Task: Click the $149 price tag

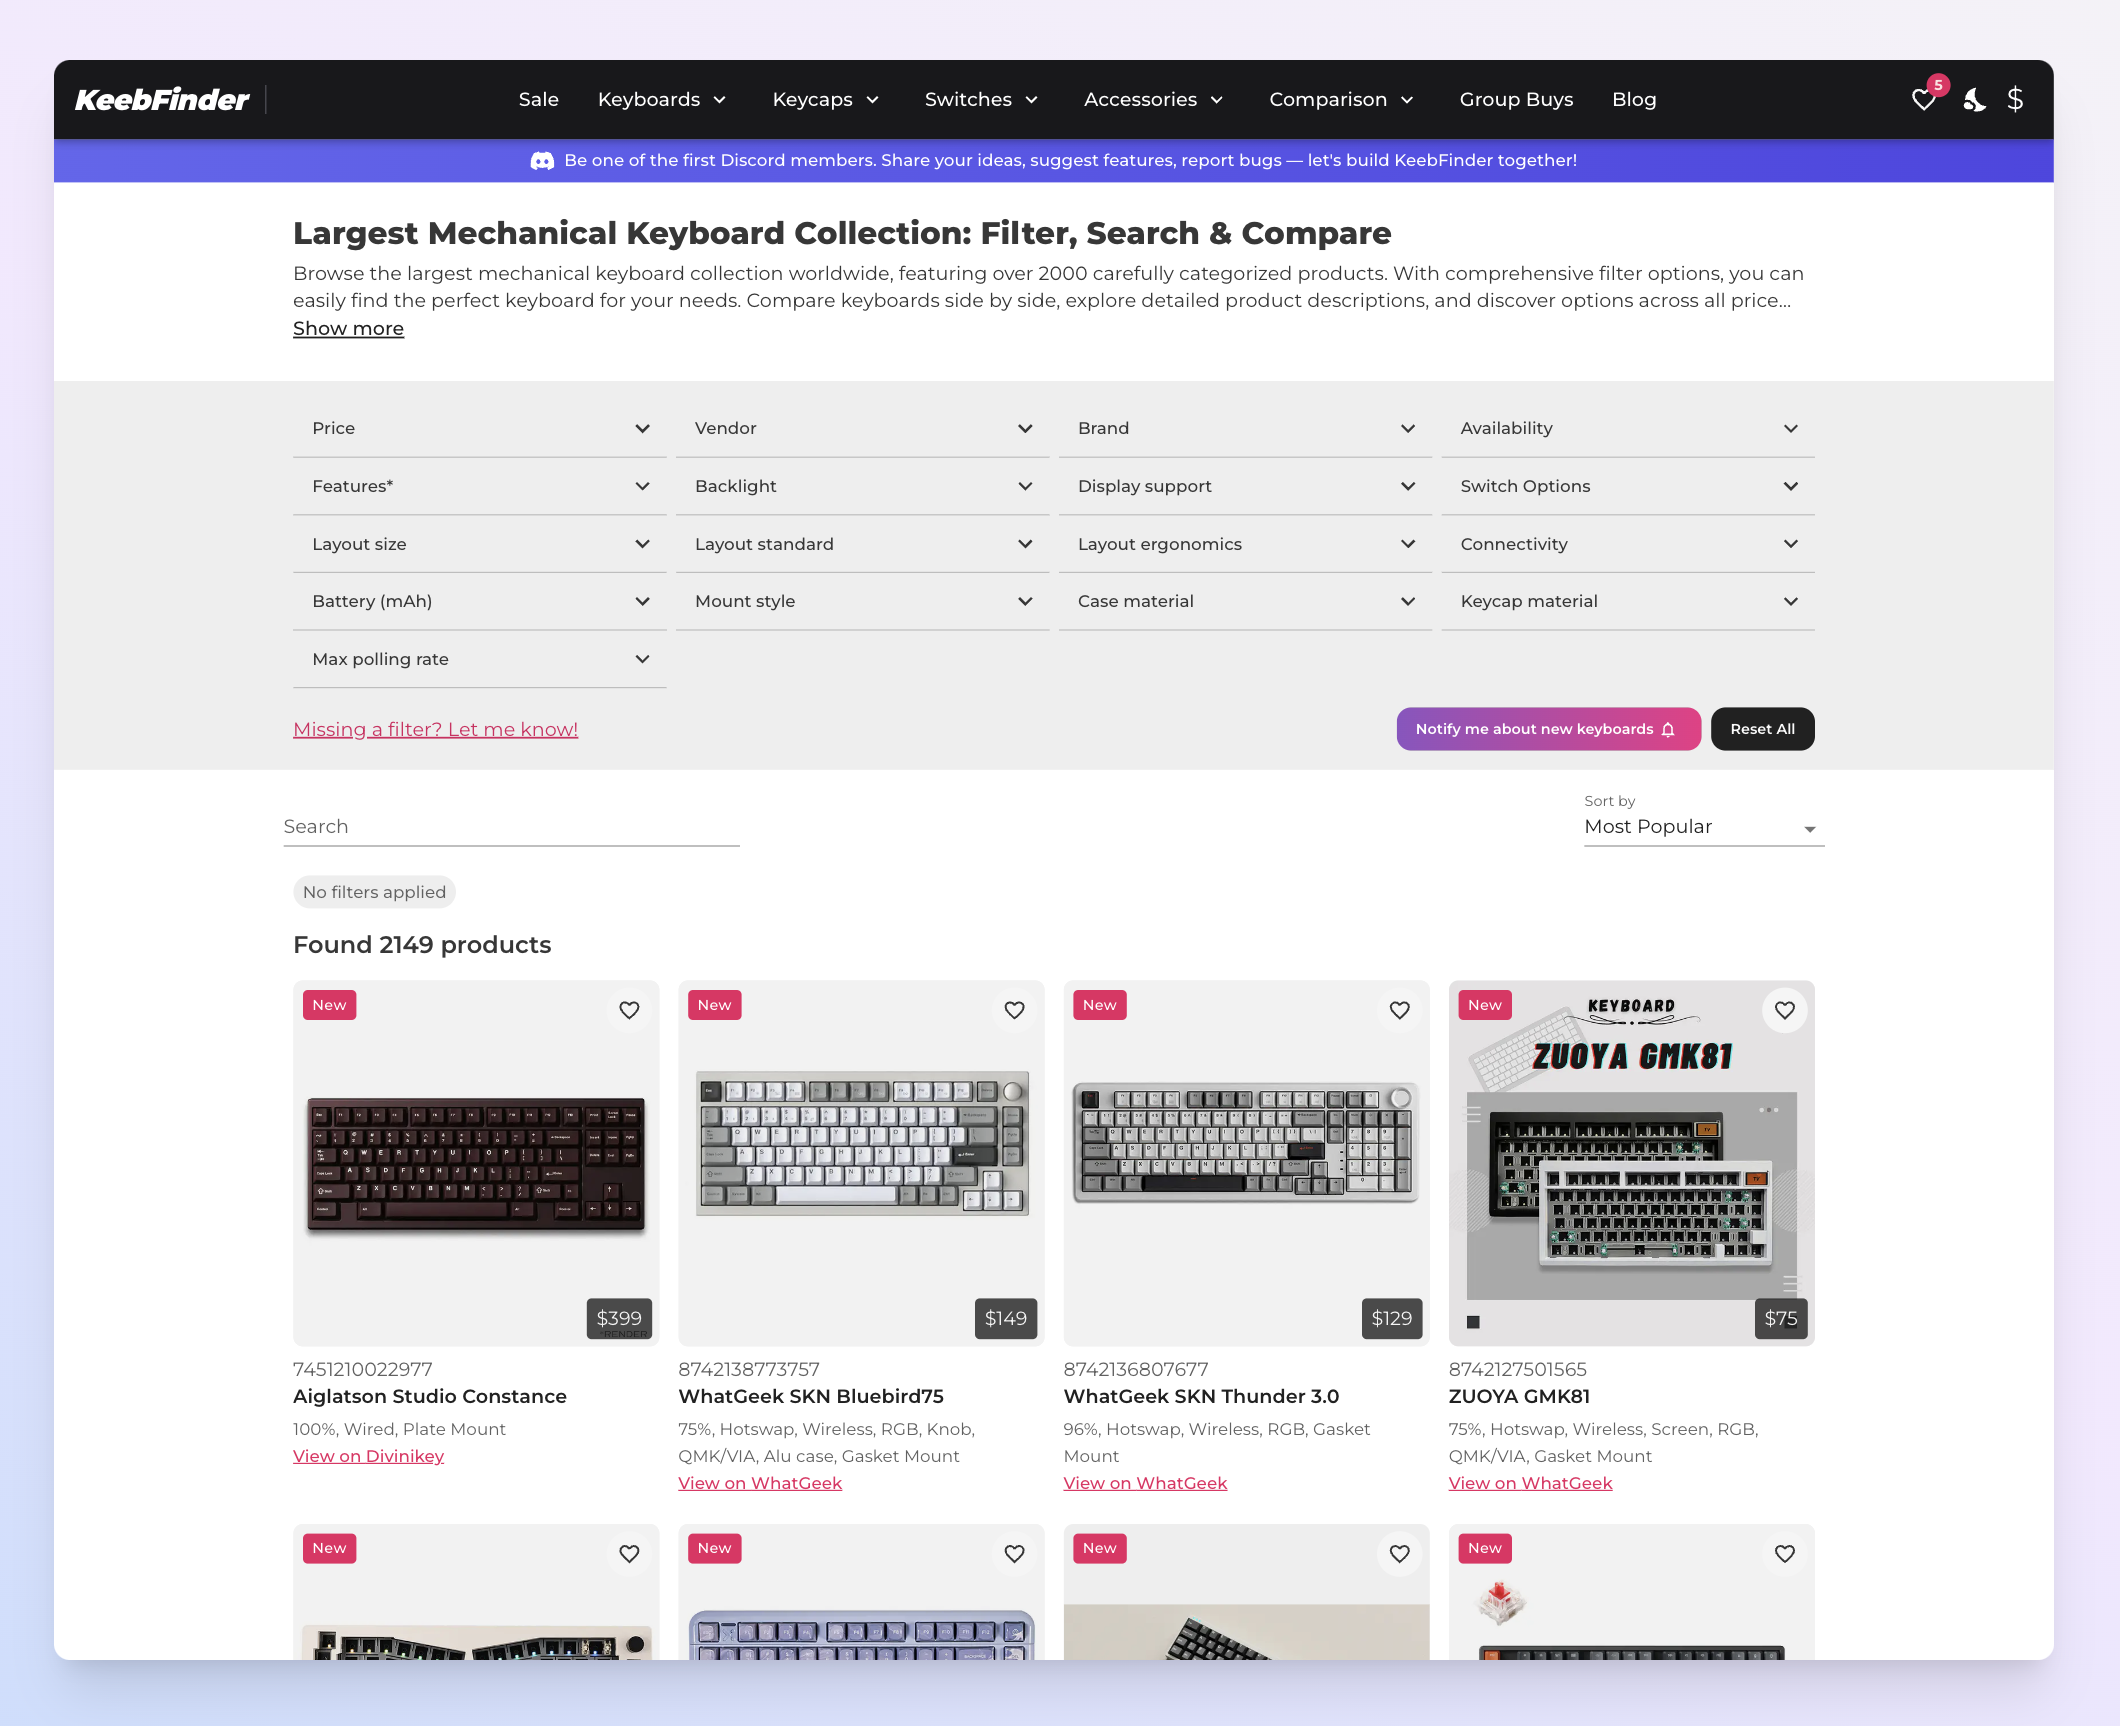Action: (1005, 1319)
